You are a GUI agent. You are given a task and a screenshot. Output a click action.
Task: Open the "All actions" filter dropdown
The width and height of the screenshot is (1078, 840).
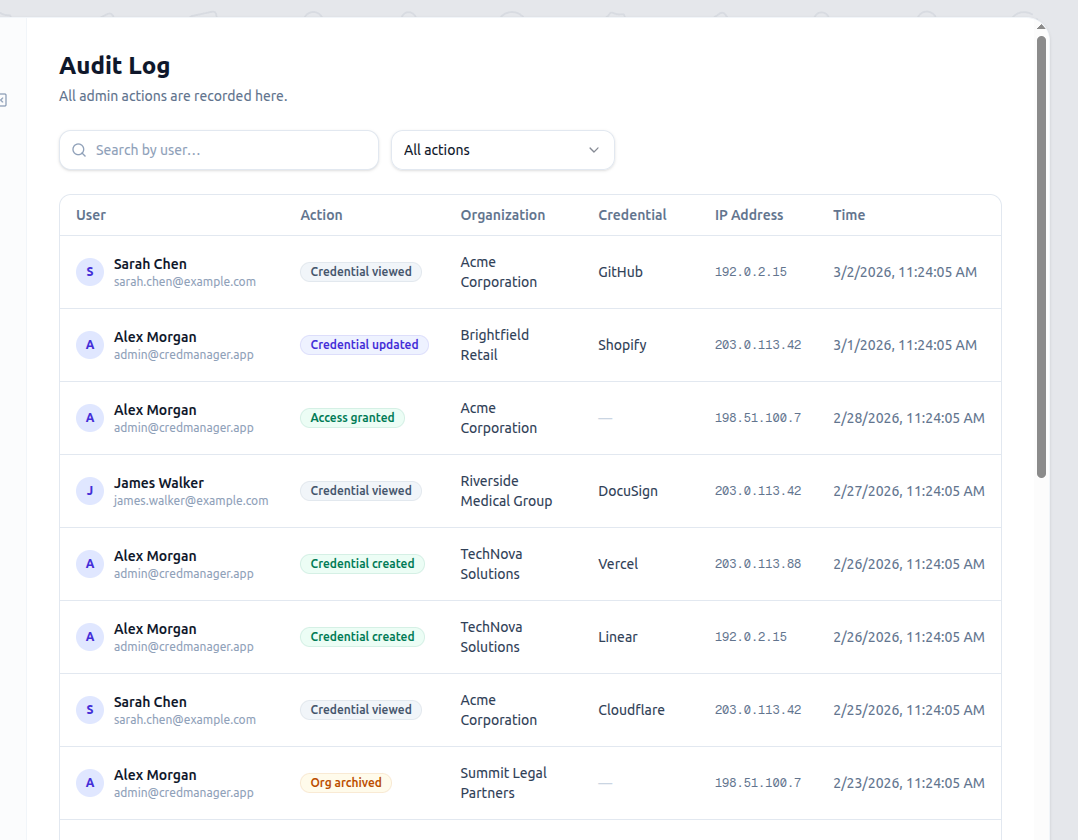(502, 150)
